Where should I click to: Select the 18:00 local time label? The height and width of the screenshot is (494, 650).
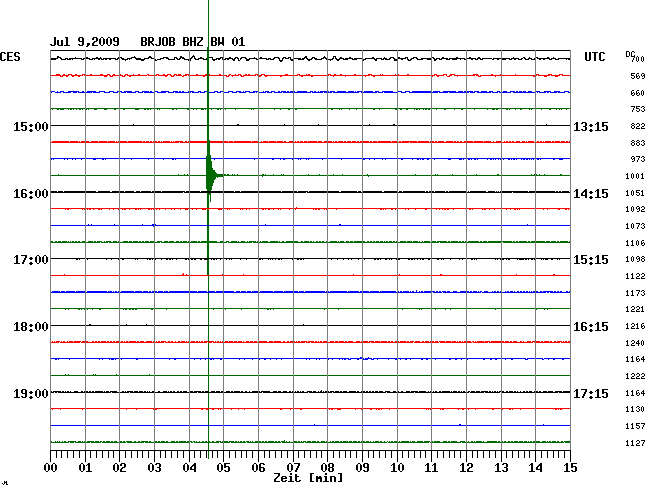[x=31, y=327]
